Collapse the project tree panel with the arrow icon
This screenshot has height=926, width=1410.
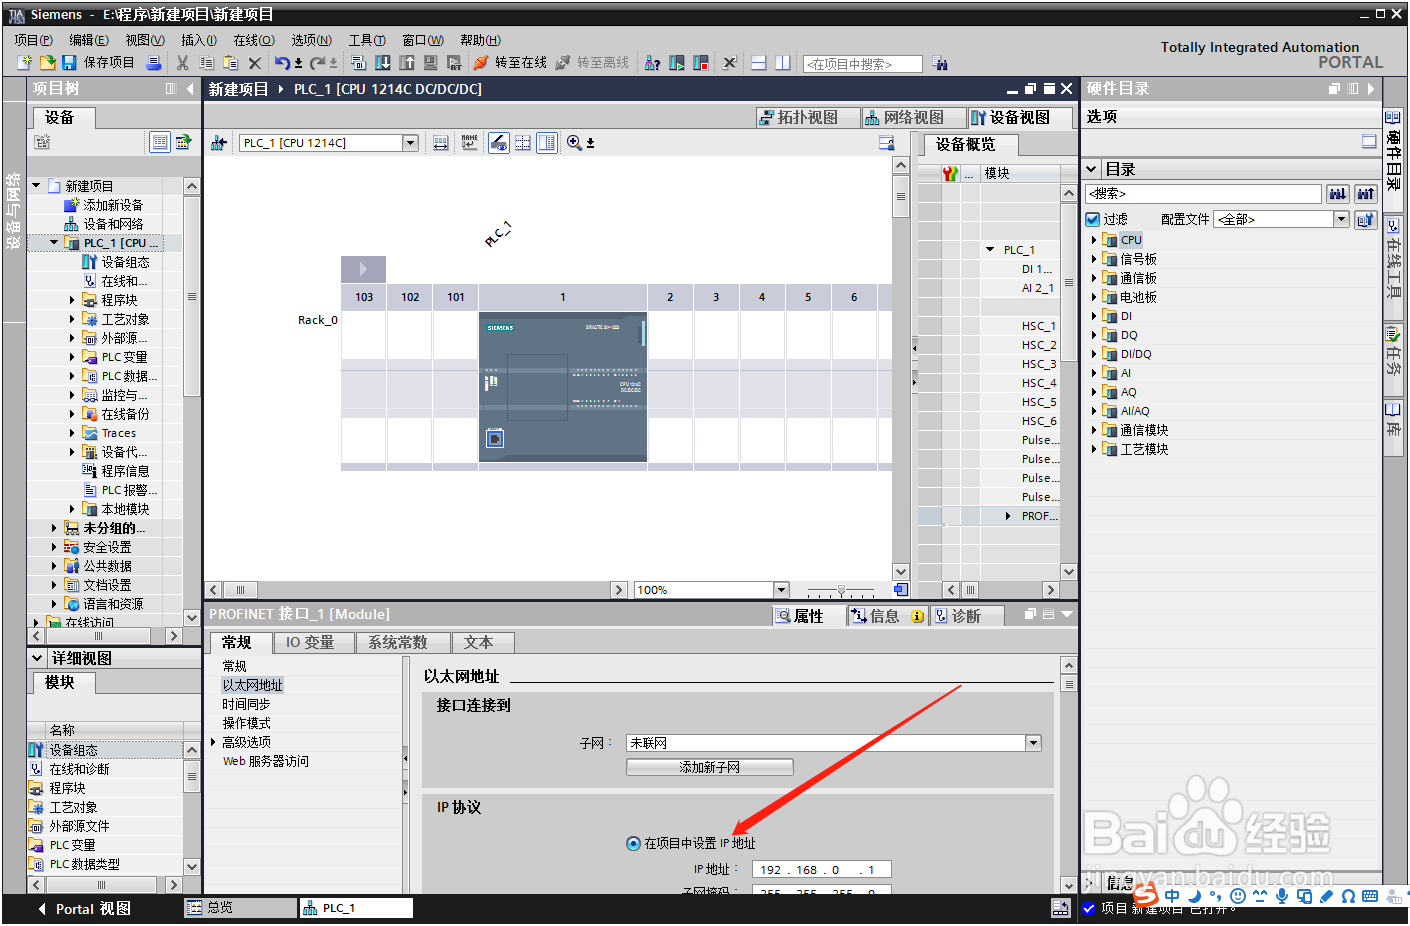coord(190,89)
